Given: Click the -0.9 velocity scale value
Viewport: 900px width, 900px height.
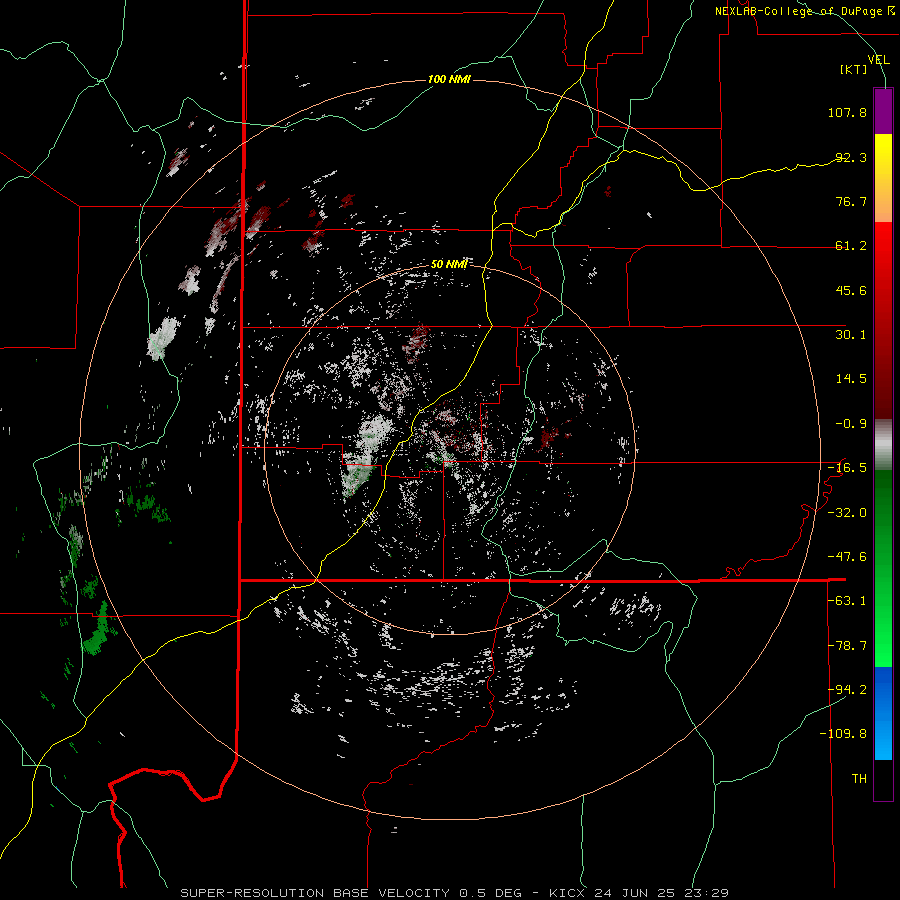Looking at the screenshot, I should (x=851, y=424).
